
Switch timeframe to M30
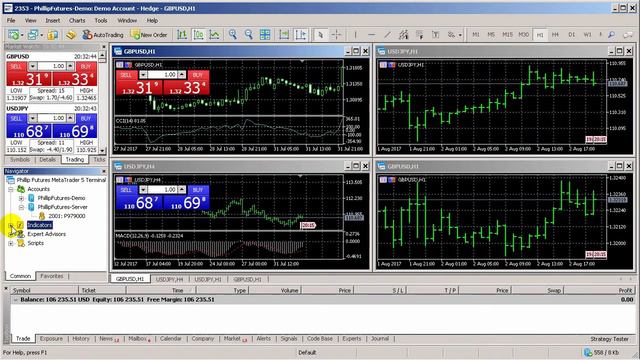click(524, 35)
